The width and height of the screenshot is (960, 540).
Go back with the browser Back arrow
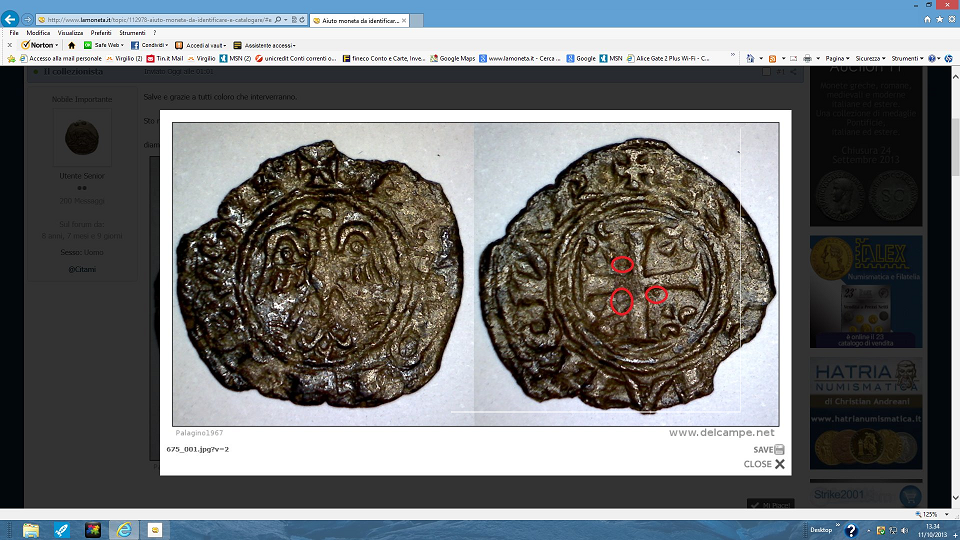tap(10, 20)
